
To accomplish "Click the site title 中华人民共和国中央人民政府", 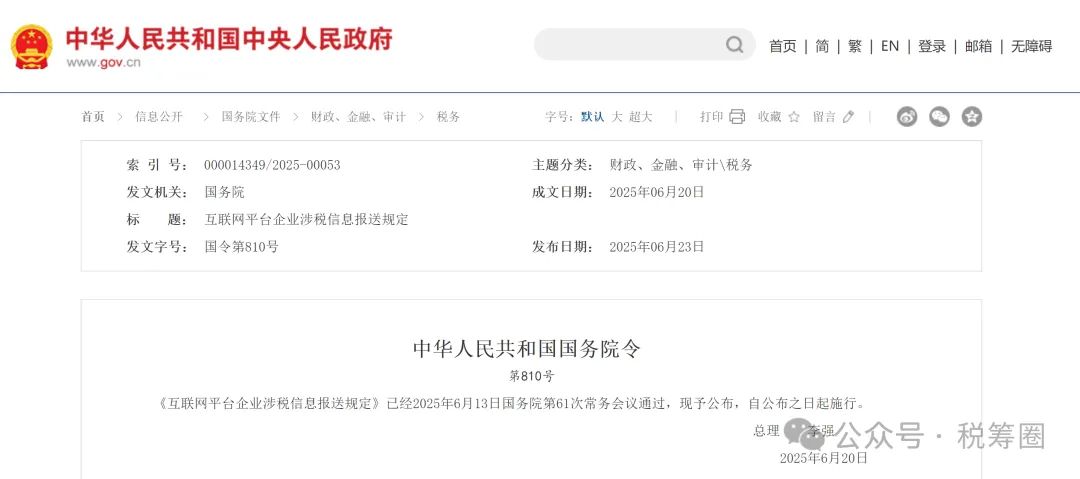I will click(x=229, y=39).
